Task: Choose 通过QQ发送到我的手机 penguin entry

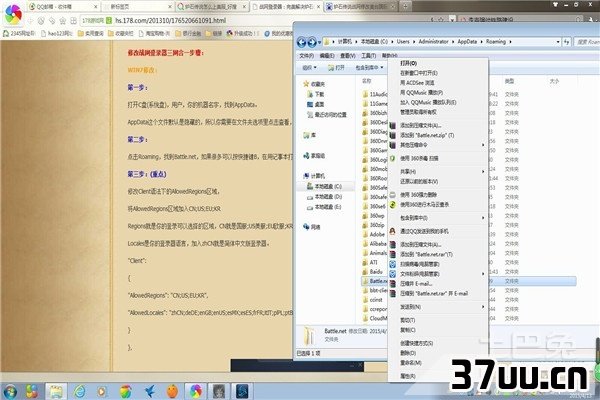Action: click(x=424, y=231)
